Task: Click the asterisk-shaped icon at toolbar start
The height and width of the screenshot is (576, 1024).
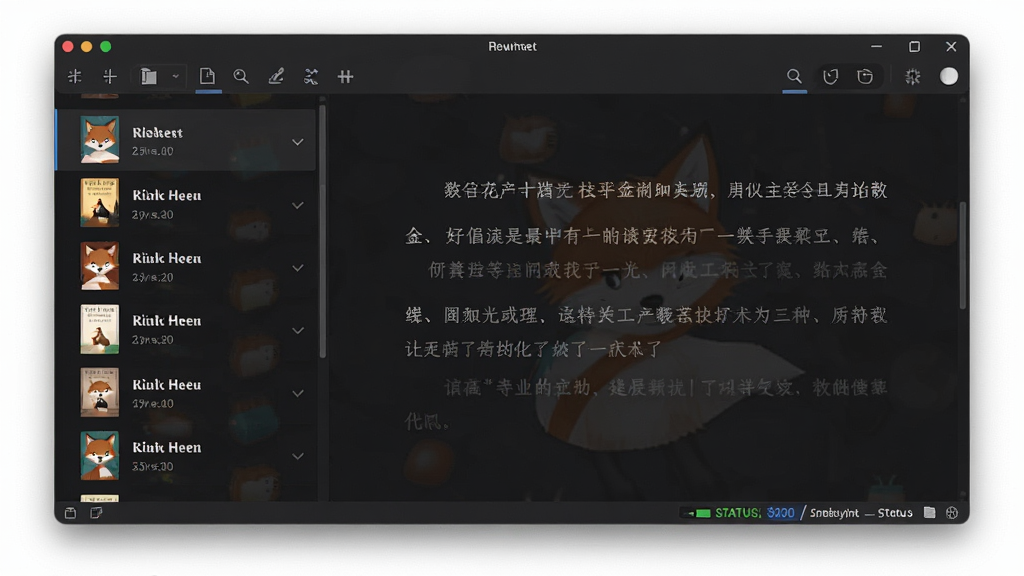Action: (74, 76)
